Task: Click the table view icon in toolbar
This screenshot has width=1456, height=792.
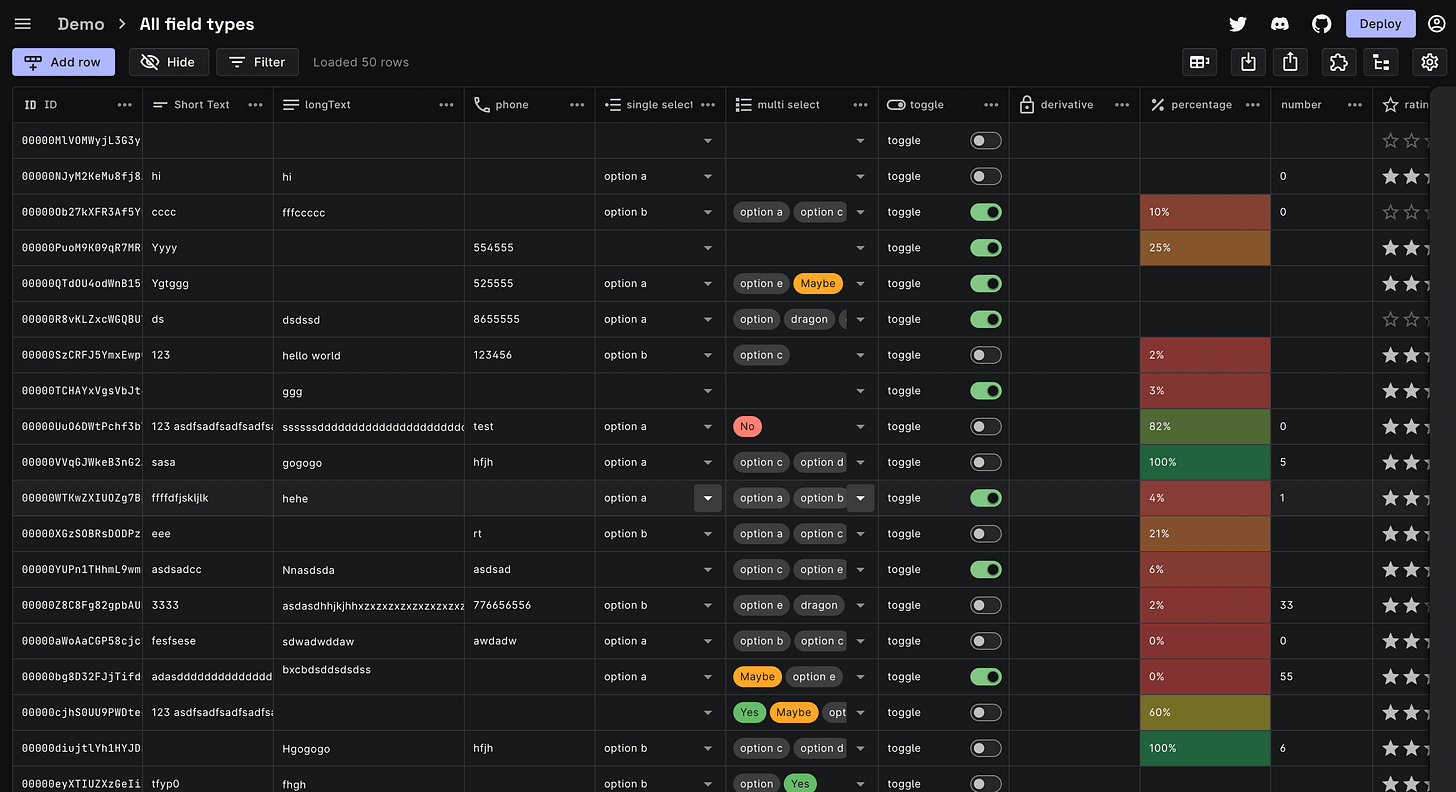Action: pyautogui.click(x=1199, y=62)
